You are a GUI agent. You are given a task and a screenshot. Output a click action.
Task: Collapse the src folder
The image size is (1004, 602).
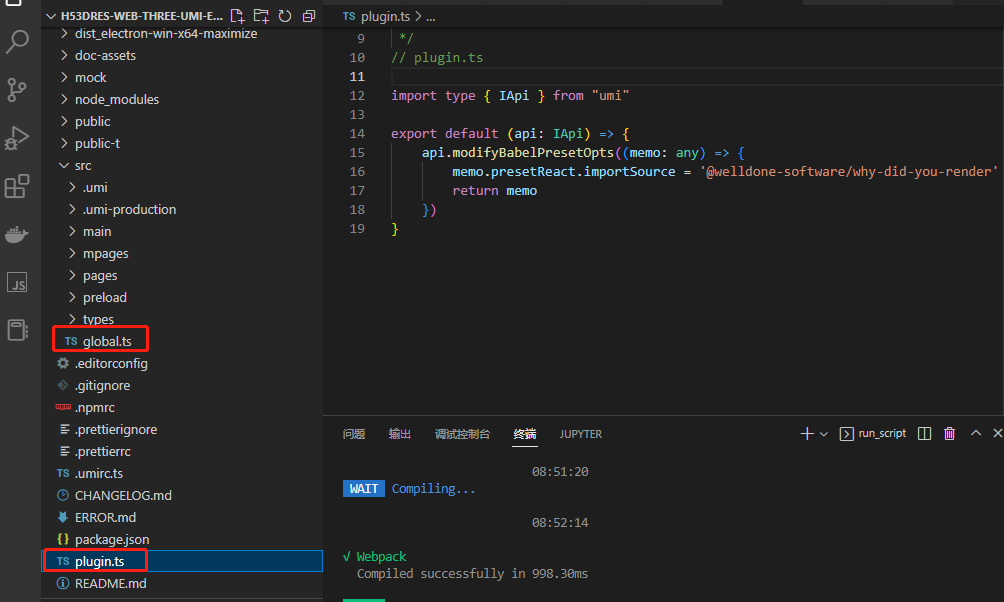coord(84,164)
